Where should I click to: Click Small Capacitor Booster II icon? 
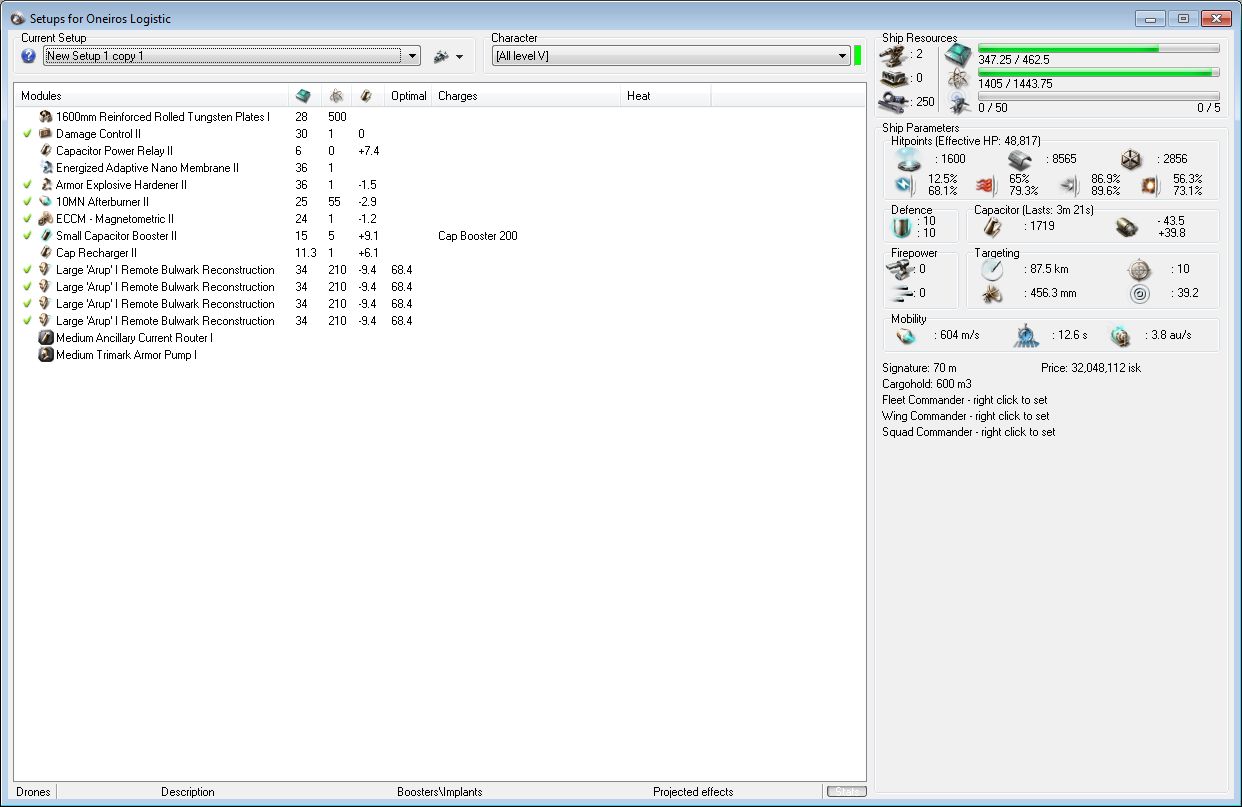pos(45,236)
